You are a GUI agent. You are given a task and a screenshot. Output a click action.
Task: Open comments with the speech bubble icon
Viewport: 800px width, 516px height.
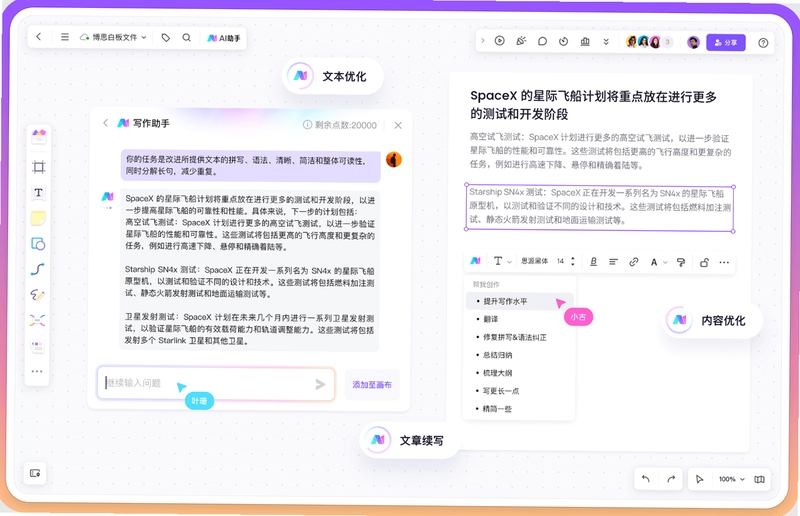point(542,41)
